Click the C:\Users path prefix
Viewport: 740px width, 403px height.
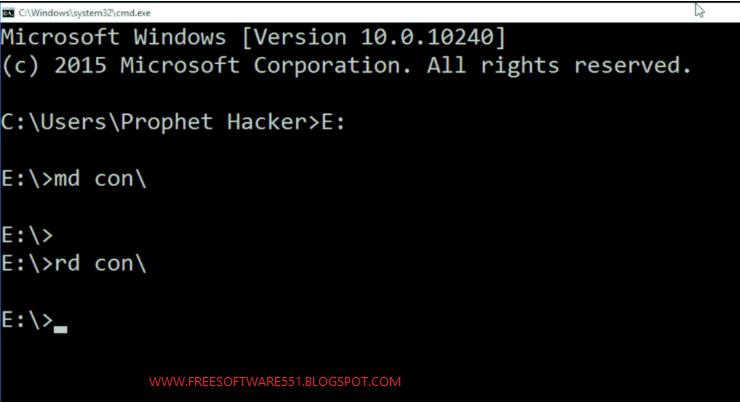[x=54, y=122]
